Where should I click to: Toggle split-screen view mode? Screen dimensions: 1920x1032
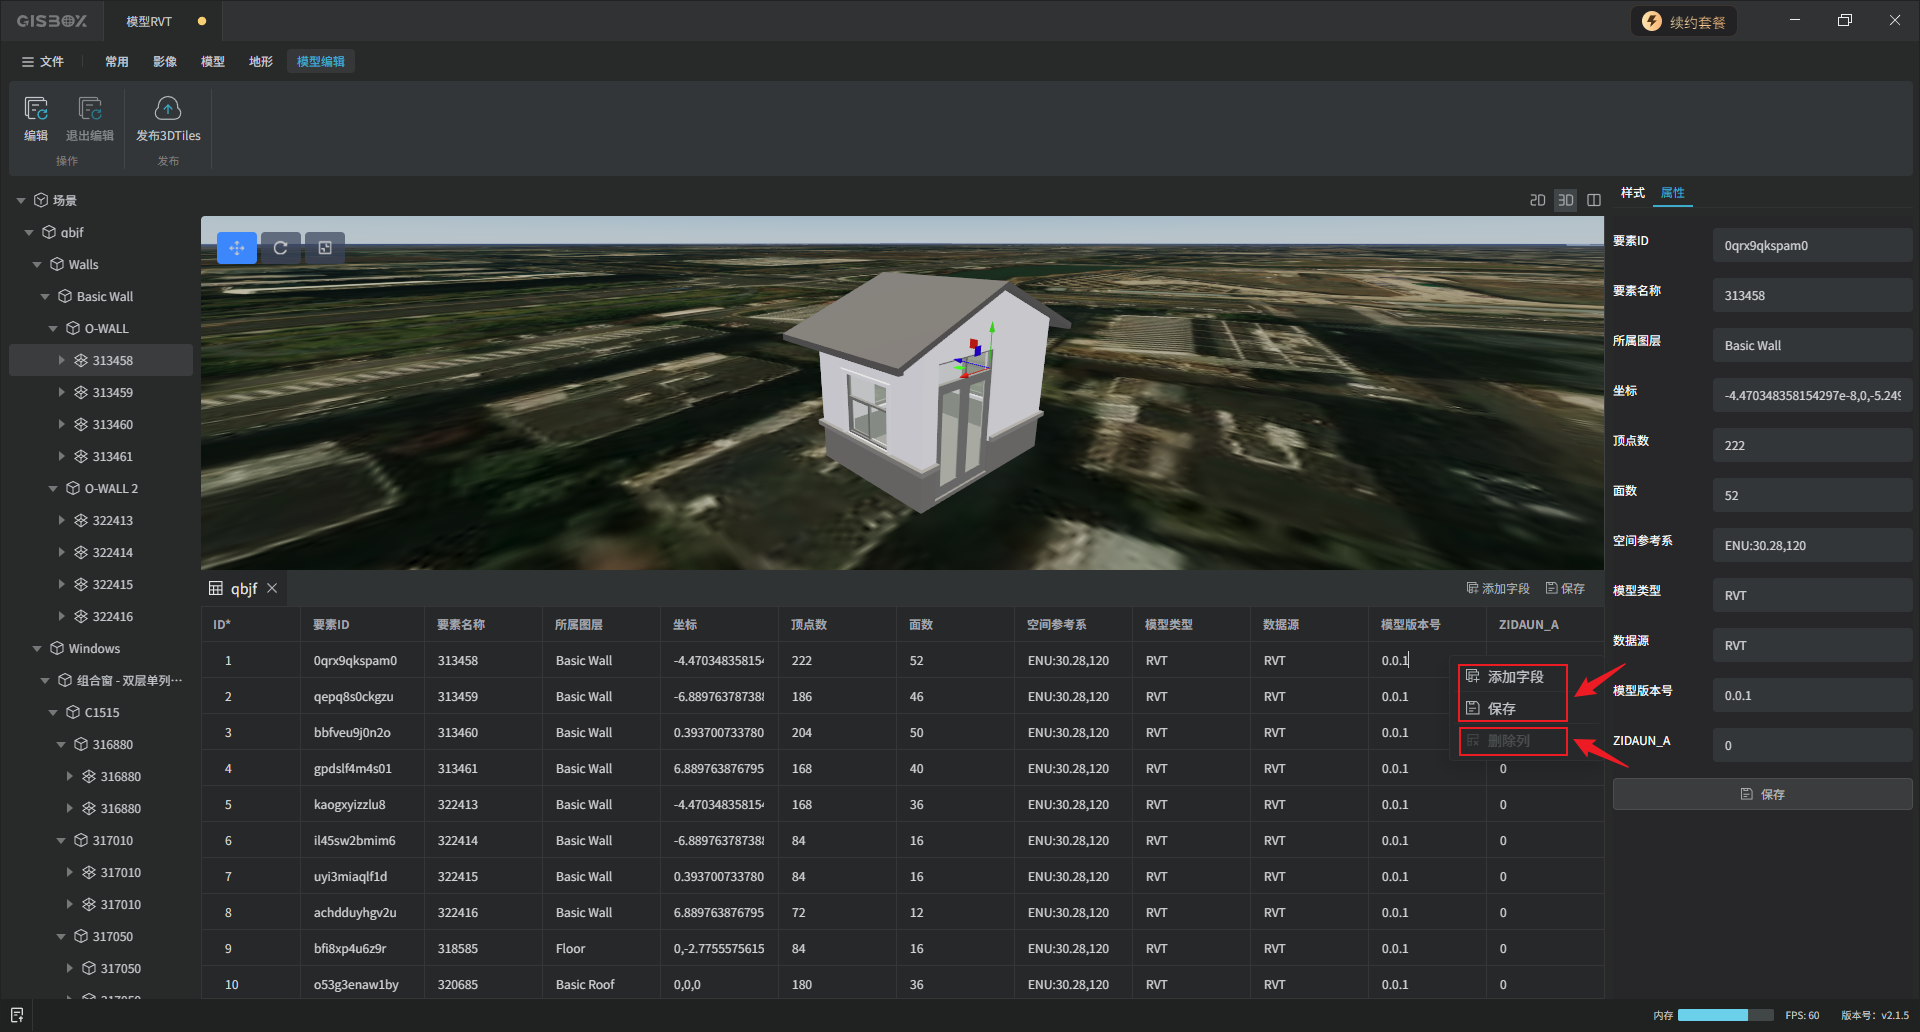pos(1594,200)
